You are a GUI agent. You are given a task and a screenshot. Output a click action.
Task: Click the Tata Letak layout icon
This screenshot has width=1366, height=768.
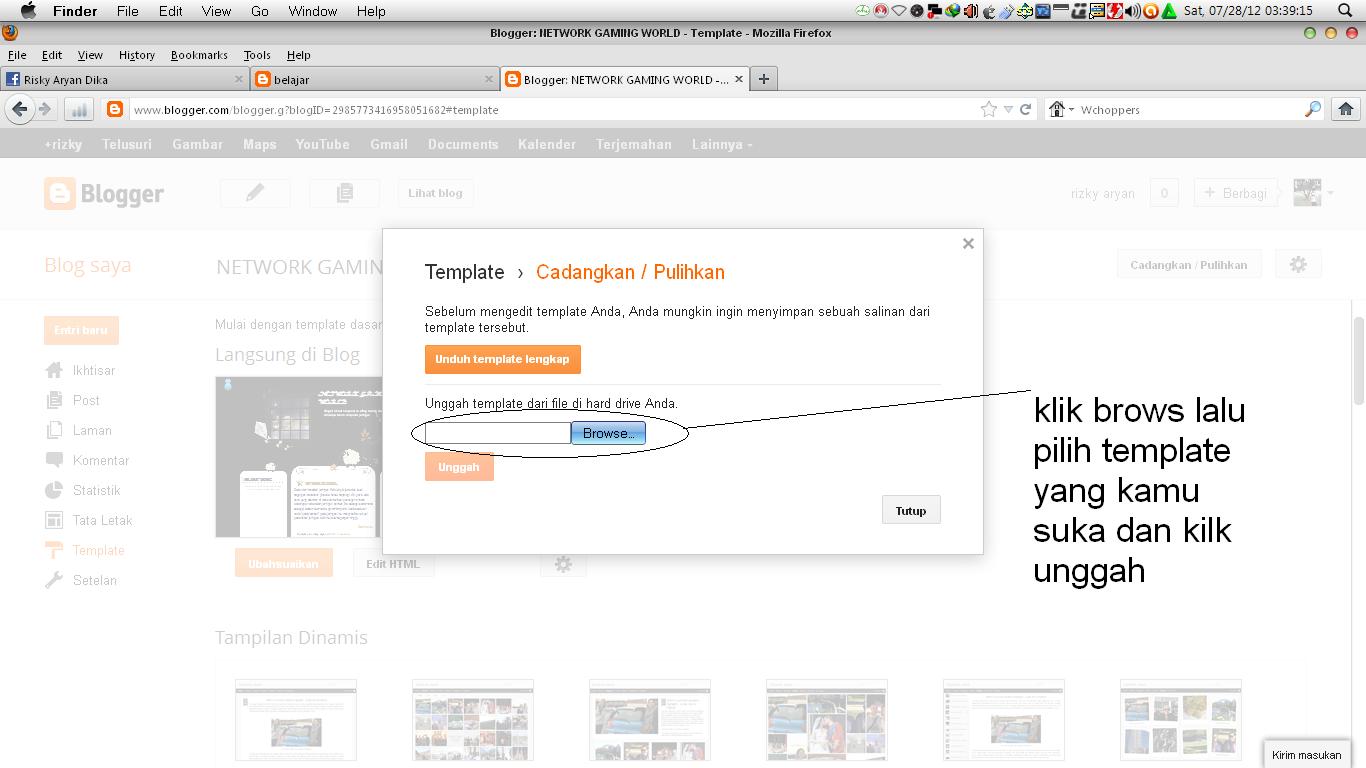click(54, 520)
